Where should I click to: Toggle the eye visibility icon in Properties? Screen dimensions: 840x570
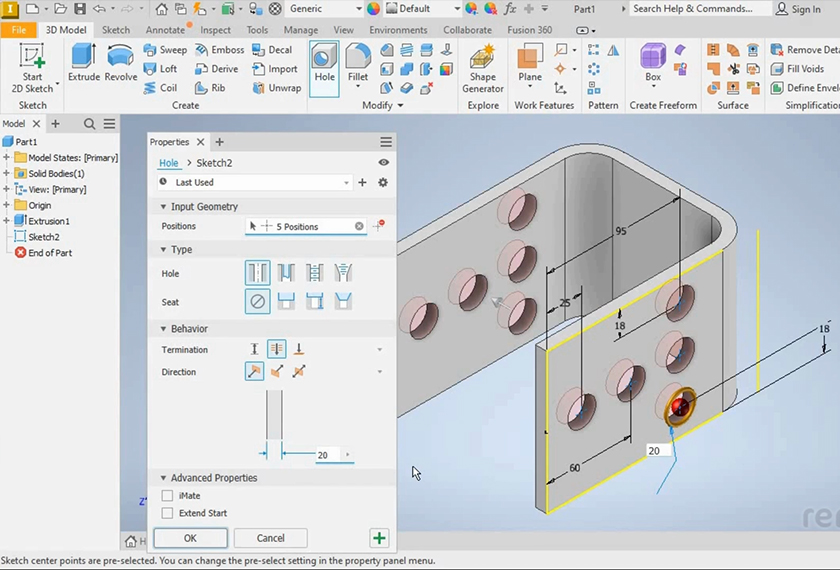tap(384, 163)
